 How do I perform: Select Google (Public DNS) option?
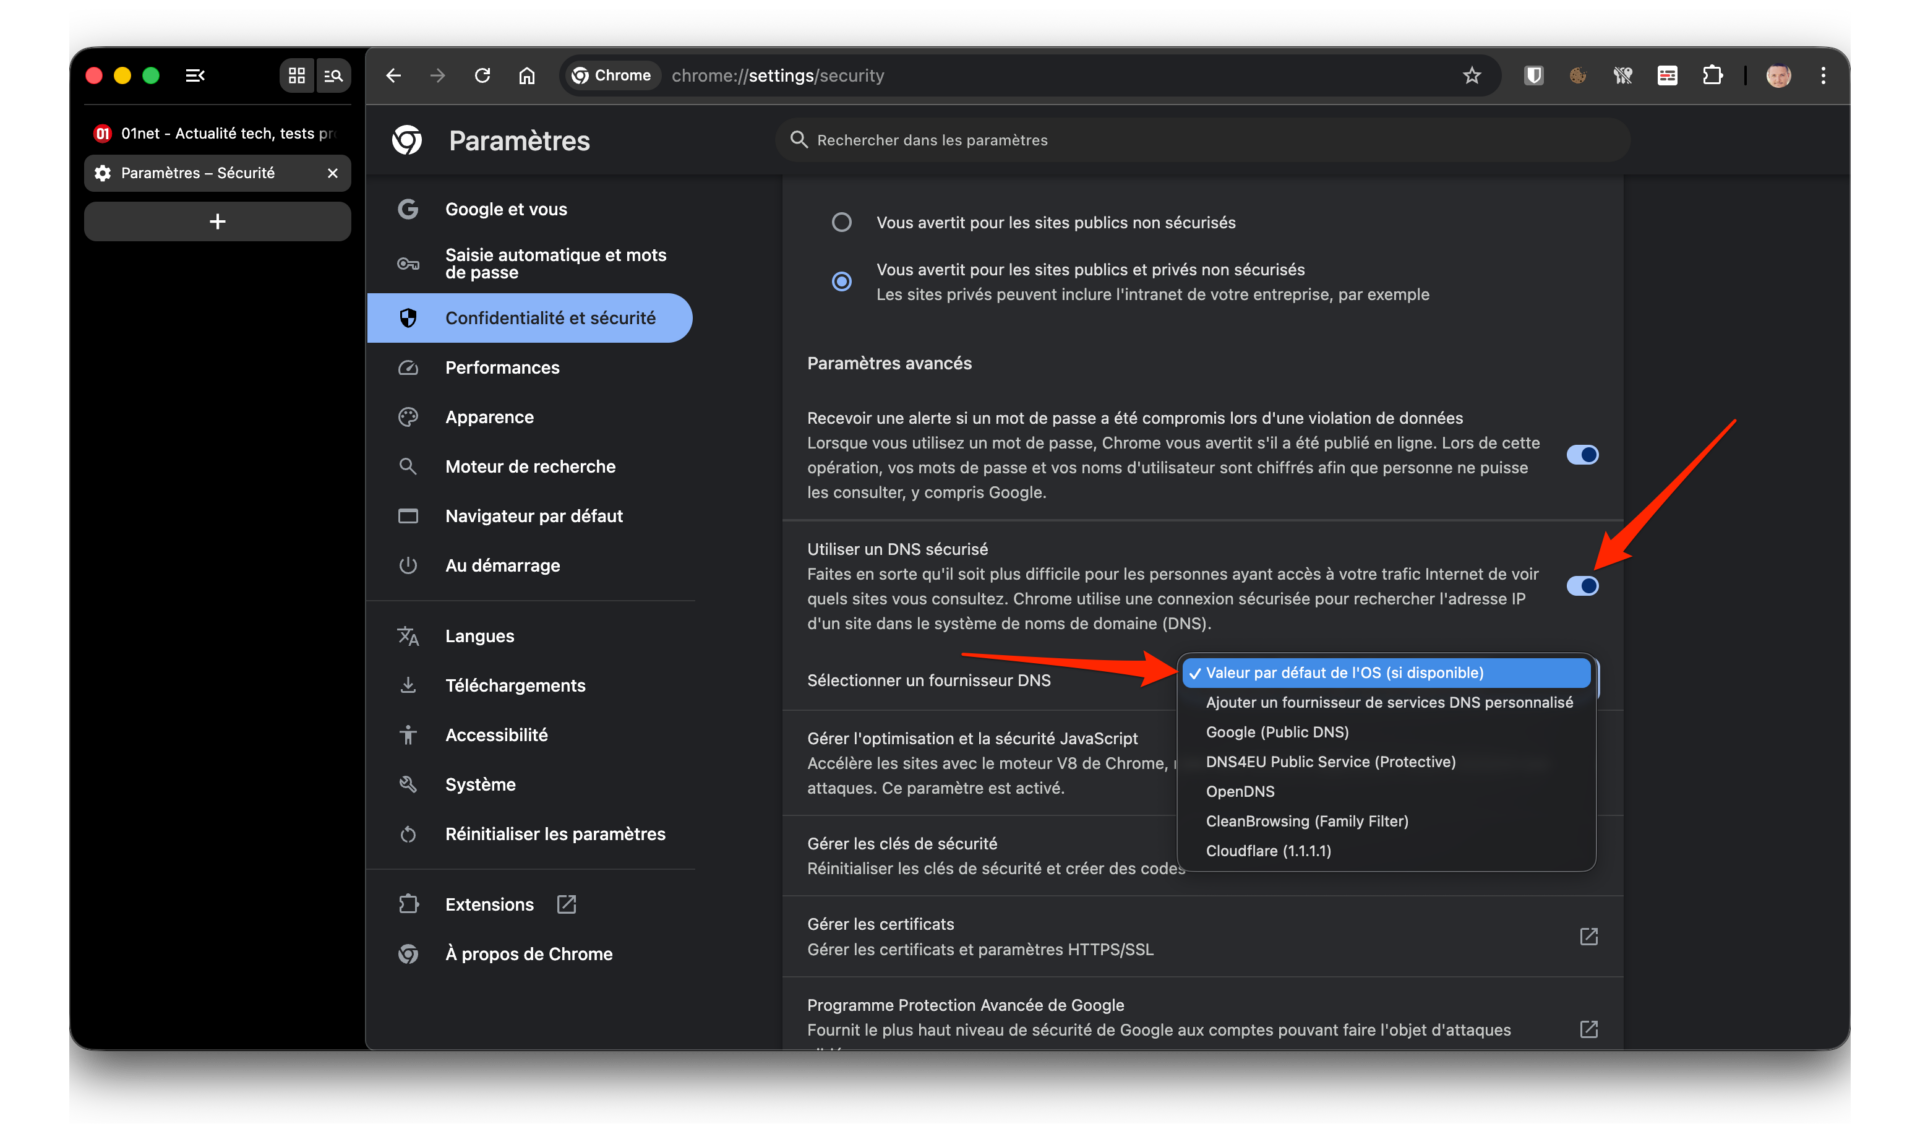pos(1277,732)
